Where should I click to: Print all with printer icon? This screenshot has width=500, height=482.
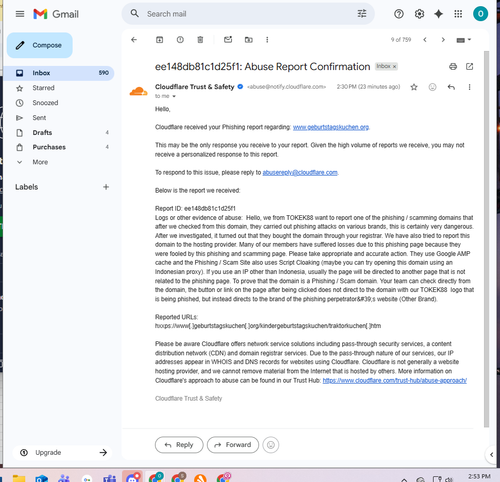point(453,67)
